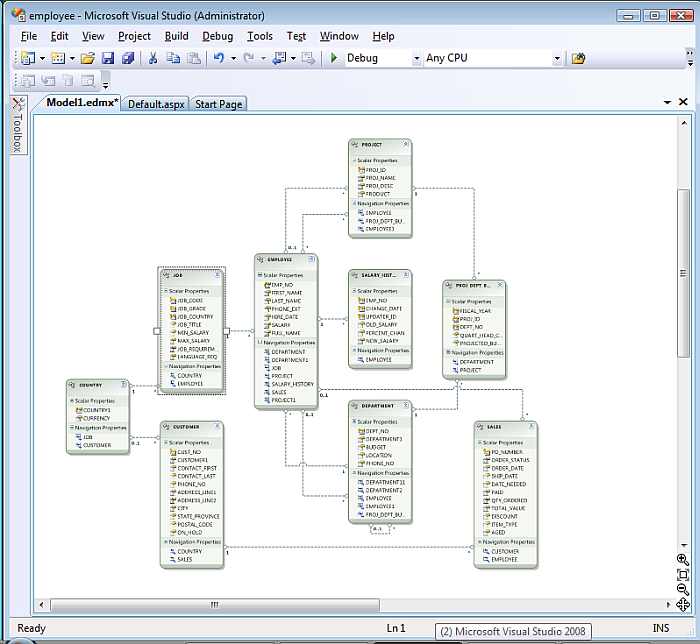Click the Zoom In diagram icon

coord(683,560)
